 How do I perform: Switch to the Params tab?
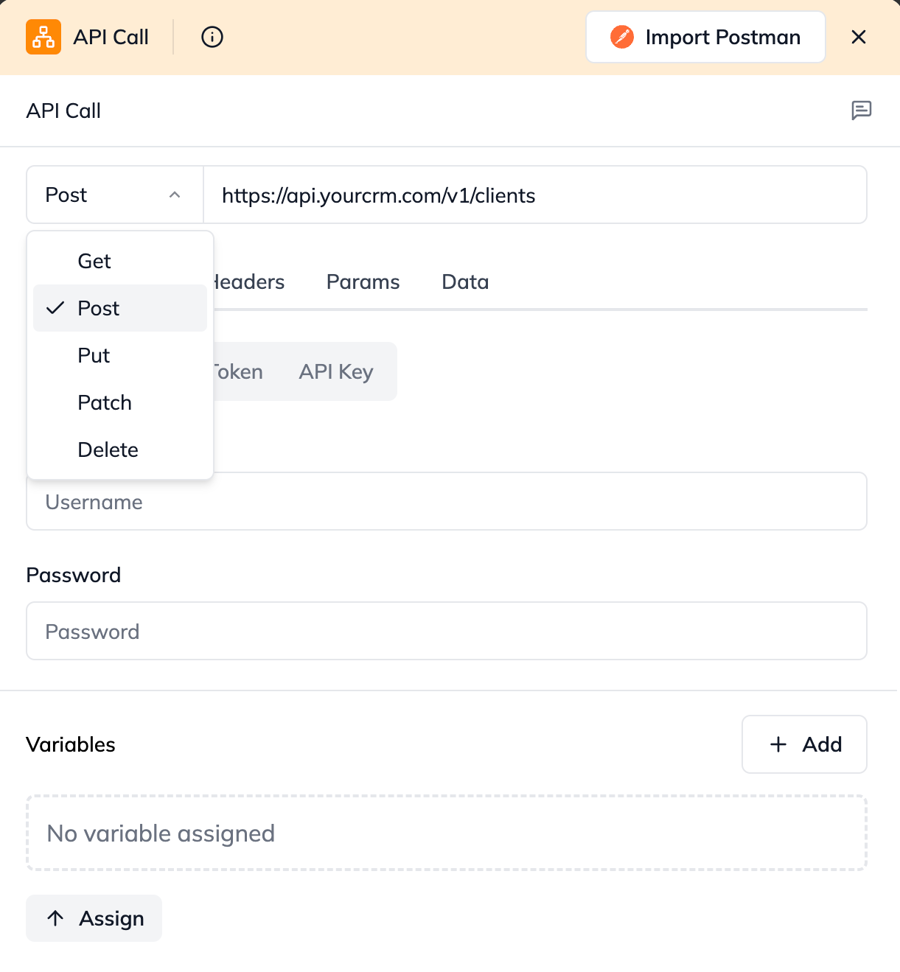(363, 282)
